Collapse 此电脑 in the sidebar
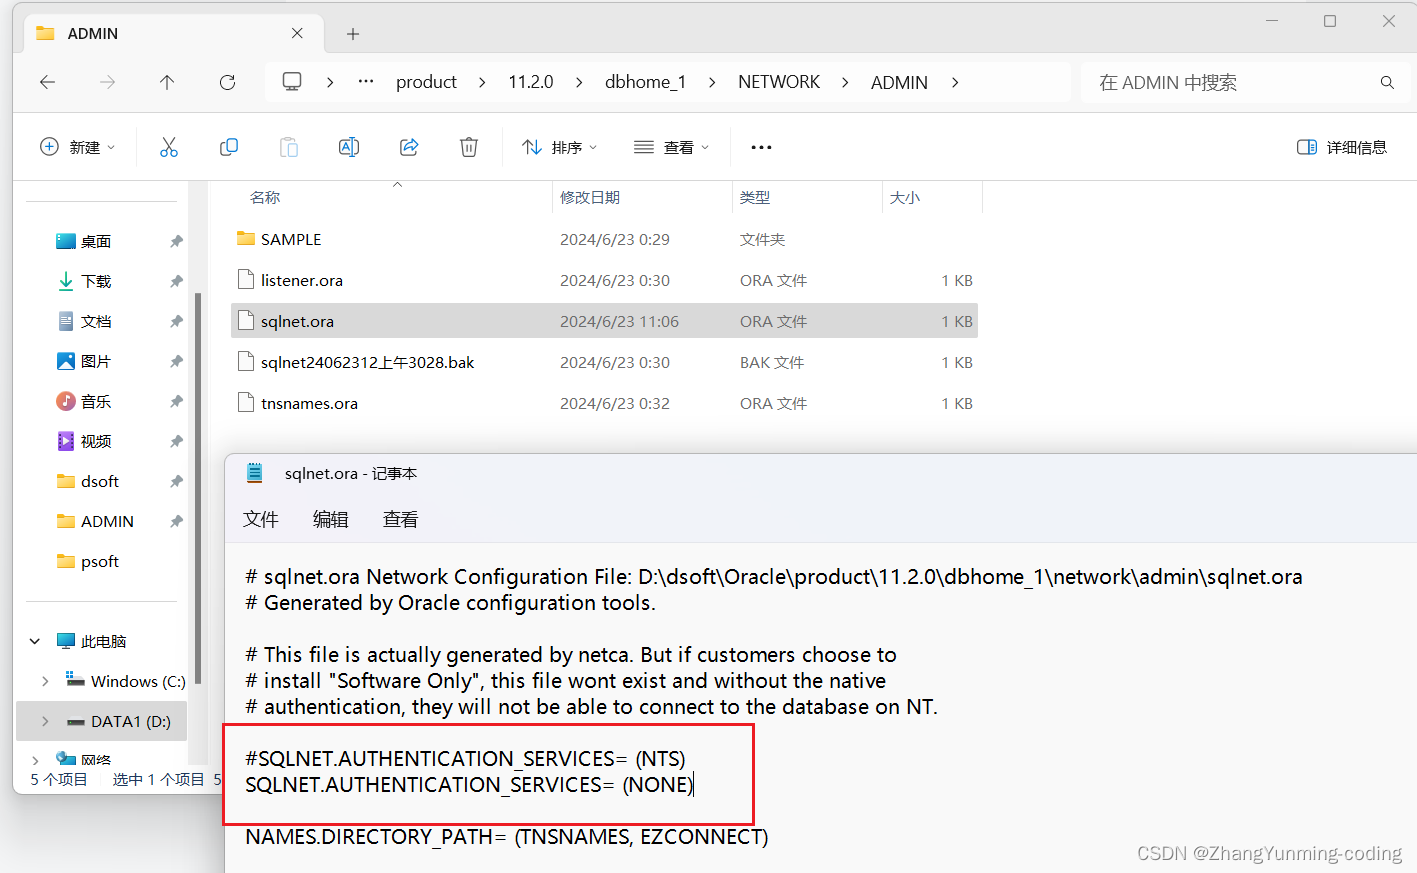The width and height of the screenshot is (1417, 873). pyautogui.click(x=34, y=640)
